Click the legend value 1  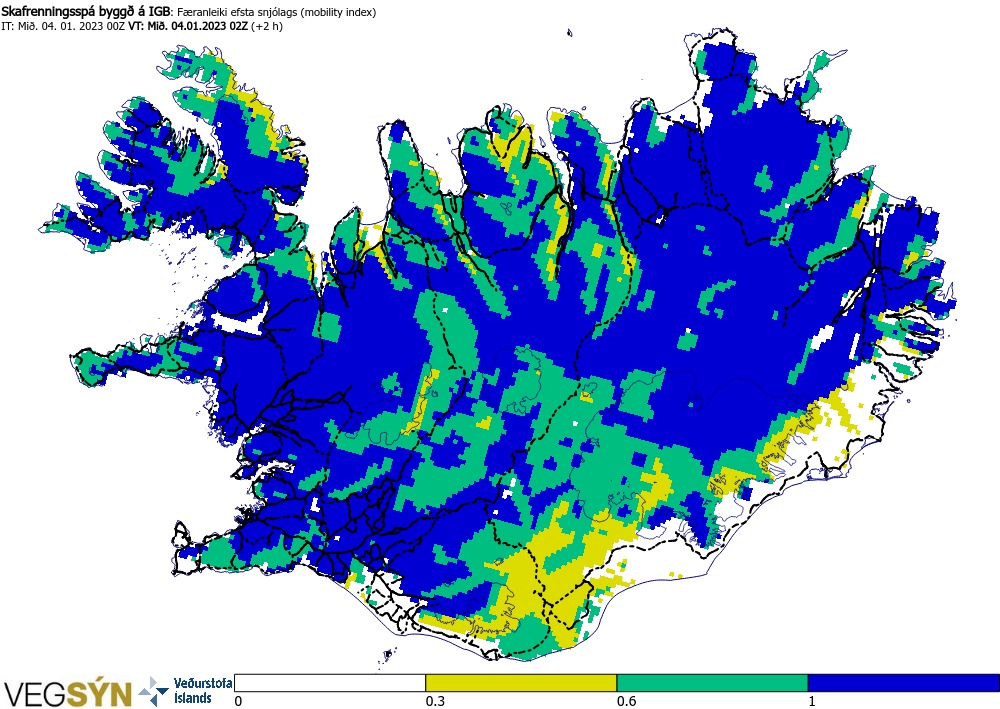(812, 701)
